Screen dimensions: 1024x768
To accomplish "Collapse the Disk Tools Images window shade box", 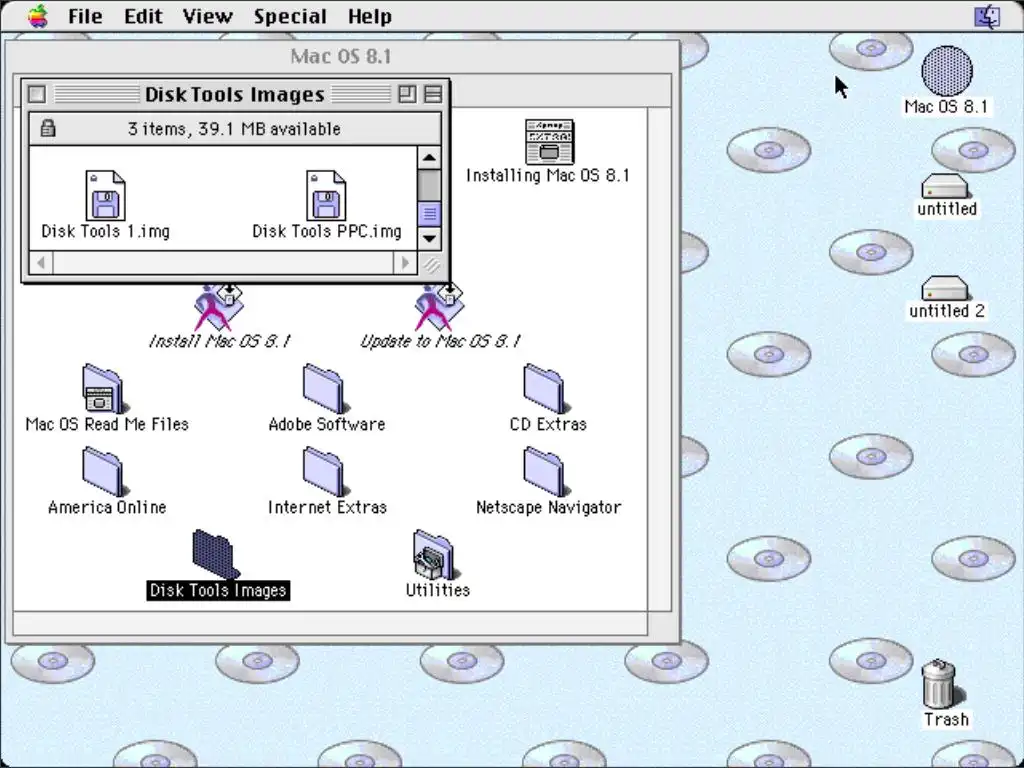I will coord(432,94).
